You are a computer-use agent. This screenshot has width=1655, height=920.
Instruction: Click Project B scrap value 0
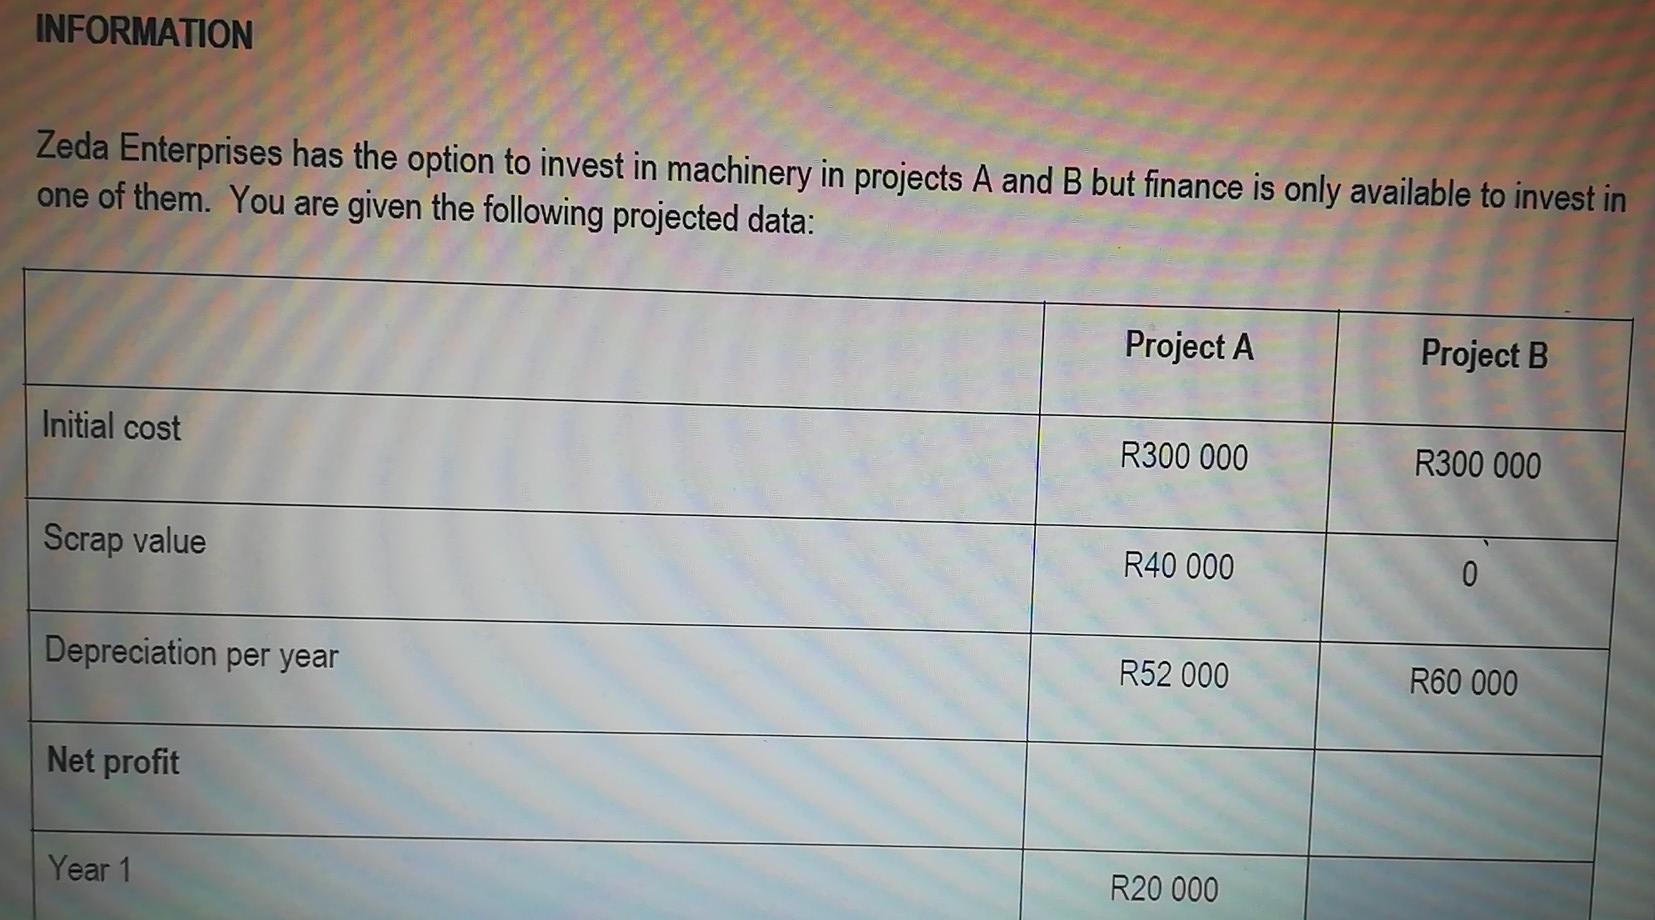click(x=1469, y=574)
